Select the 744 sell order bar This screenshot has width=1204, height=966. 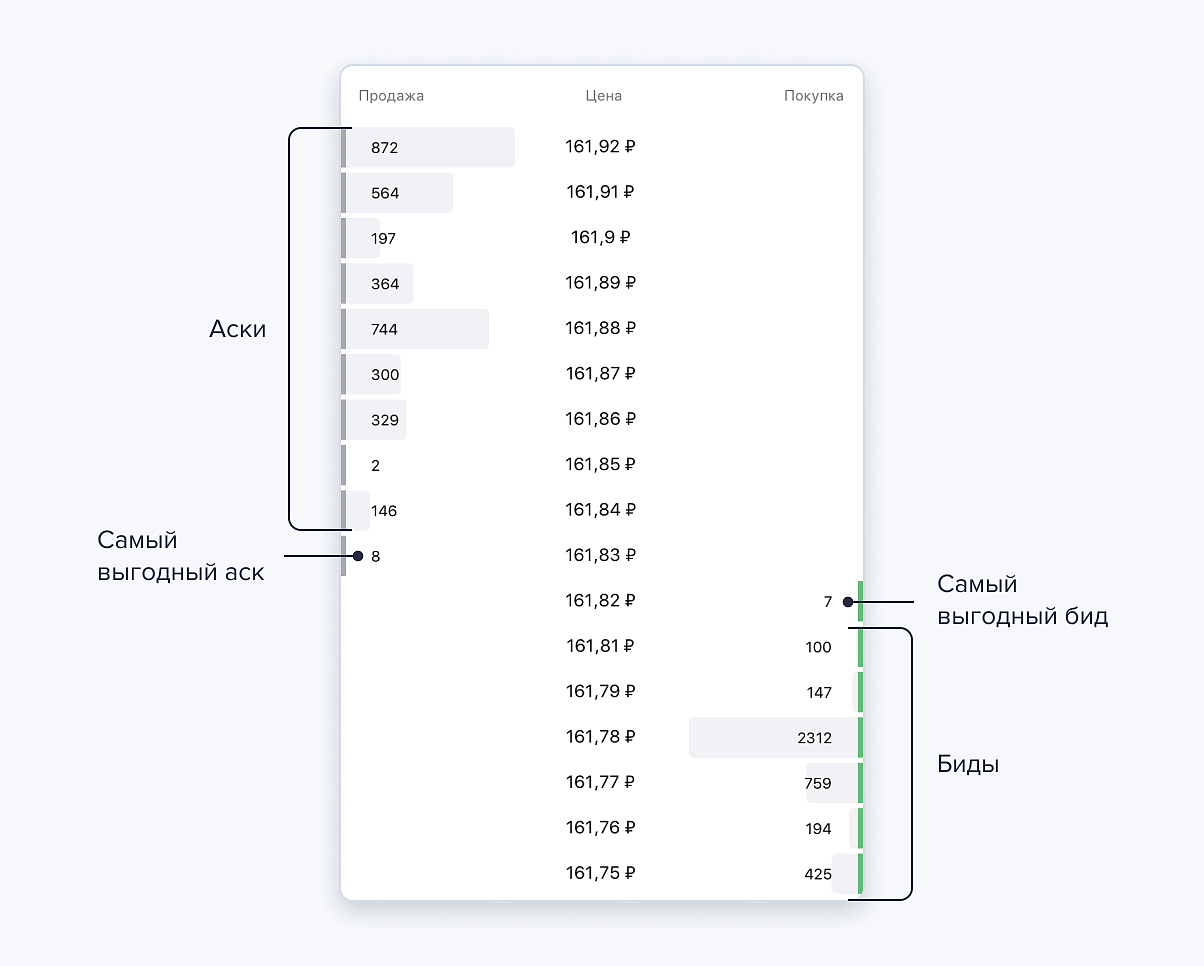(415, 329)
